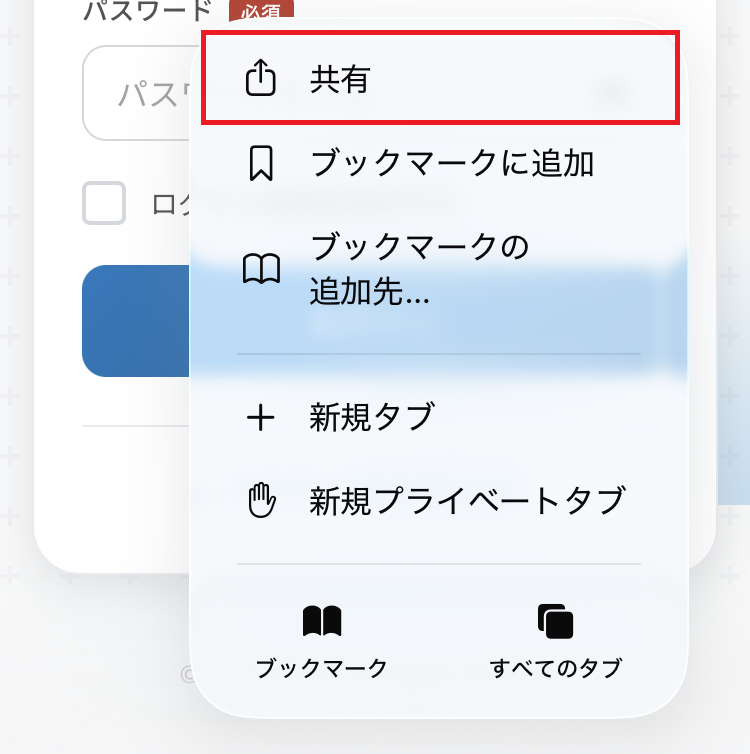
Task: Click the blue login button
Action: [x=136, y=321]
